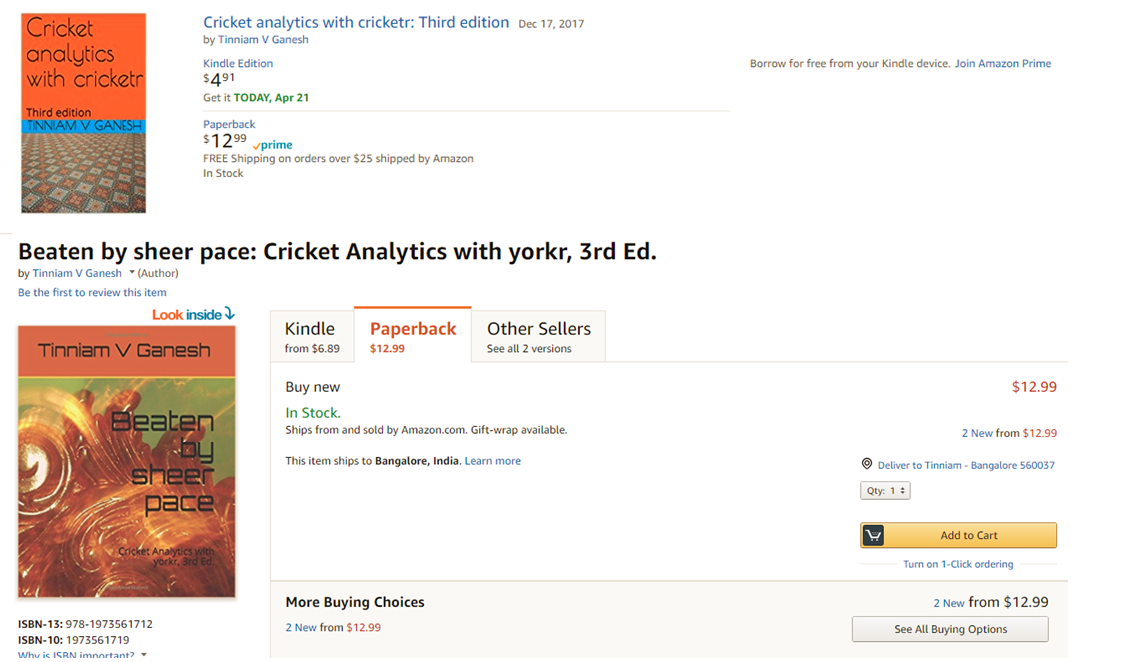Image resolution: width=1126 pixels, height=662 pixels.
Task: Open the Qty quantity dropdown
Action: pyautogui.click(x=884, y=490)
